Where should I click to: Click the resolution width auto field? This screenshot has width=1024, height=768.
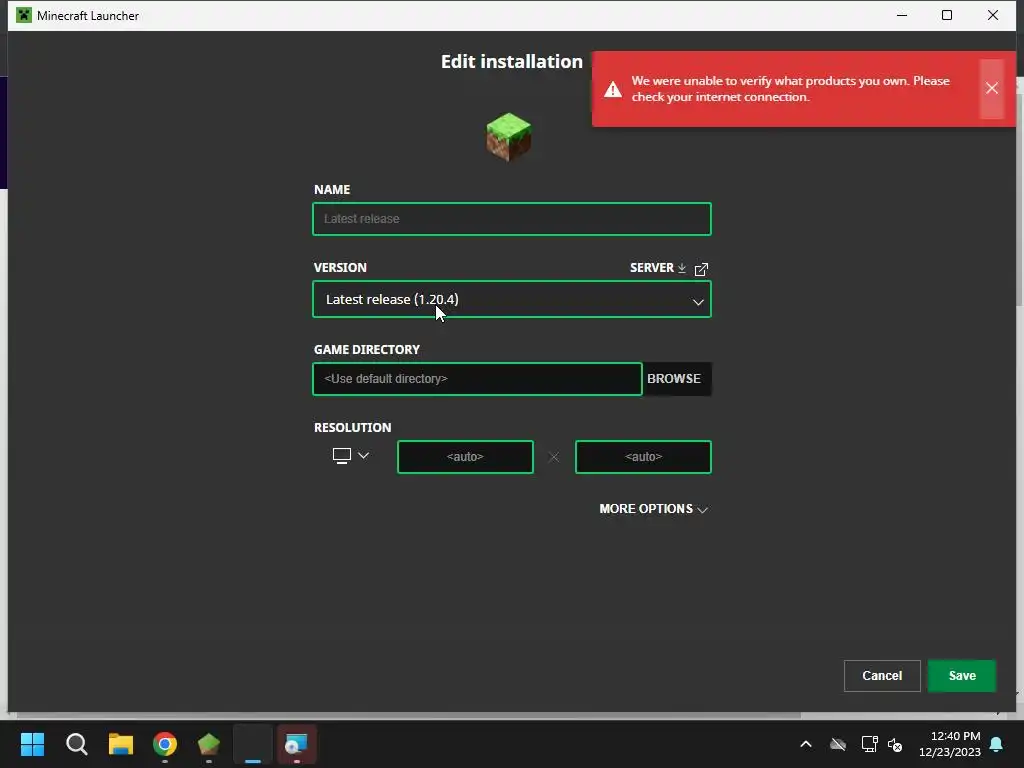pos(465,456)
